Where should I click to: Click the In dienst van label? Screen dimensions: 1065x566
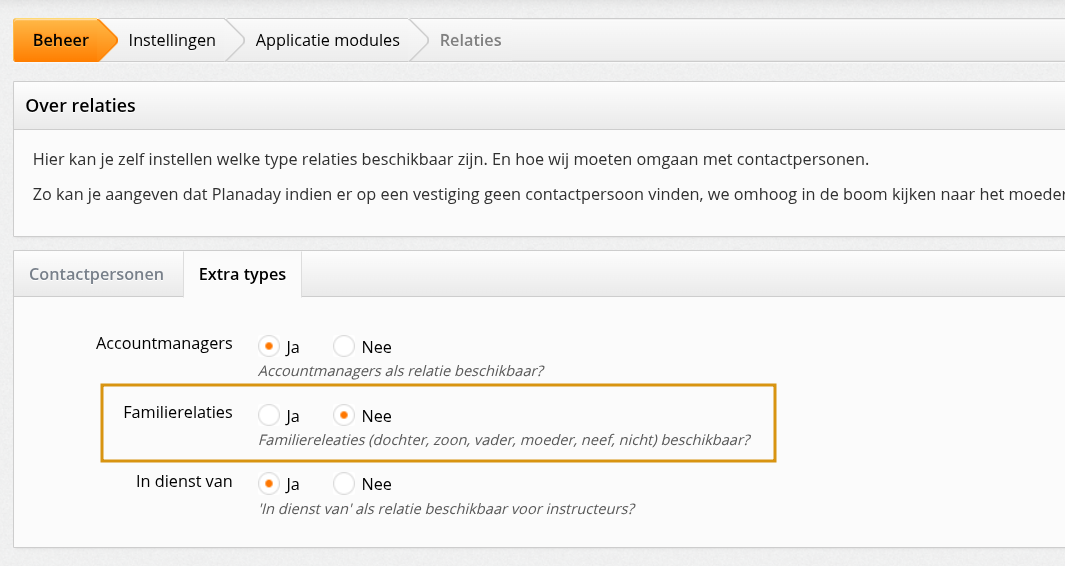(x=184, y=481)
